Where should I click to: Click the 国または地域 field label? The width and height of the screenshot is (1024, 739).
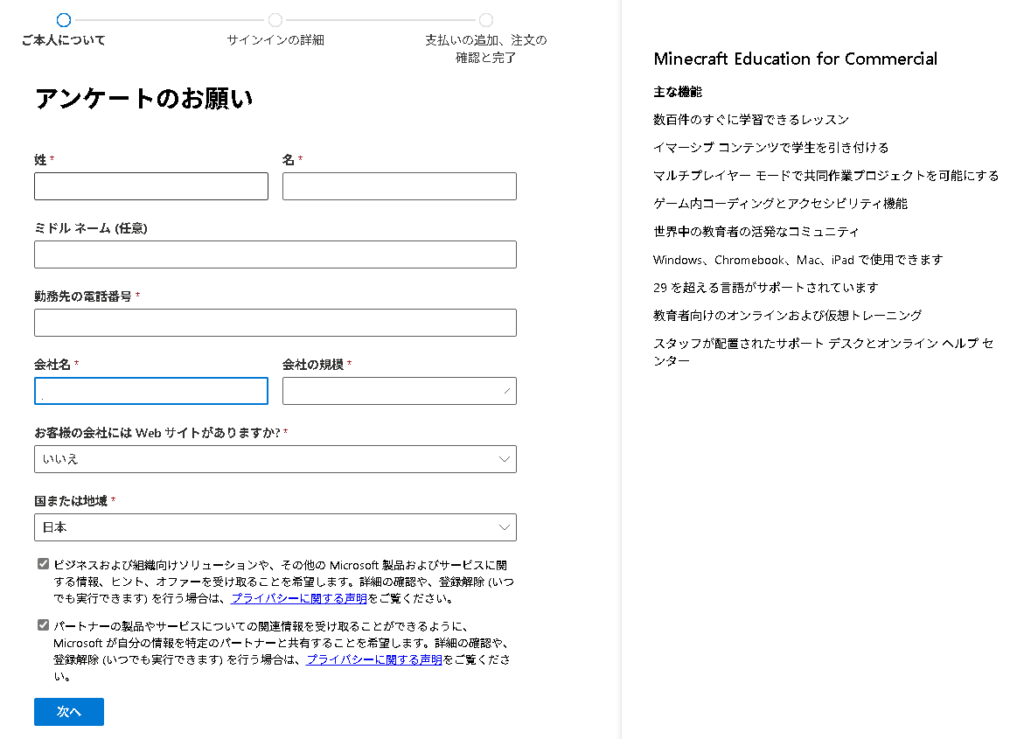click(71, 501)
